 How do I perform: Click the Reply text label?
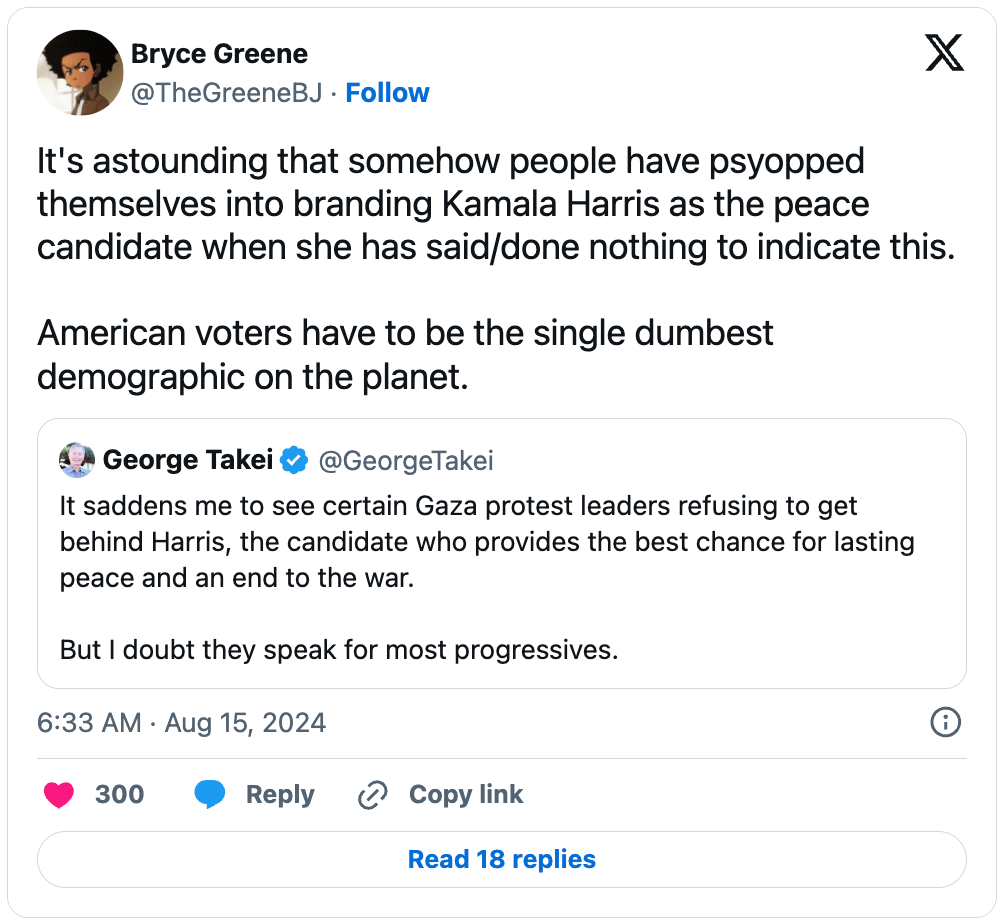(280, 795)
